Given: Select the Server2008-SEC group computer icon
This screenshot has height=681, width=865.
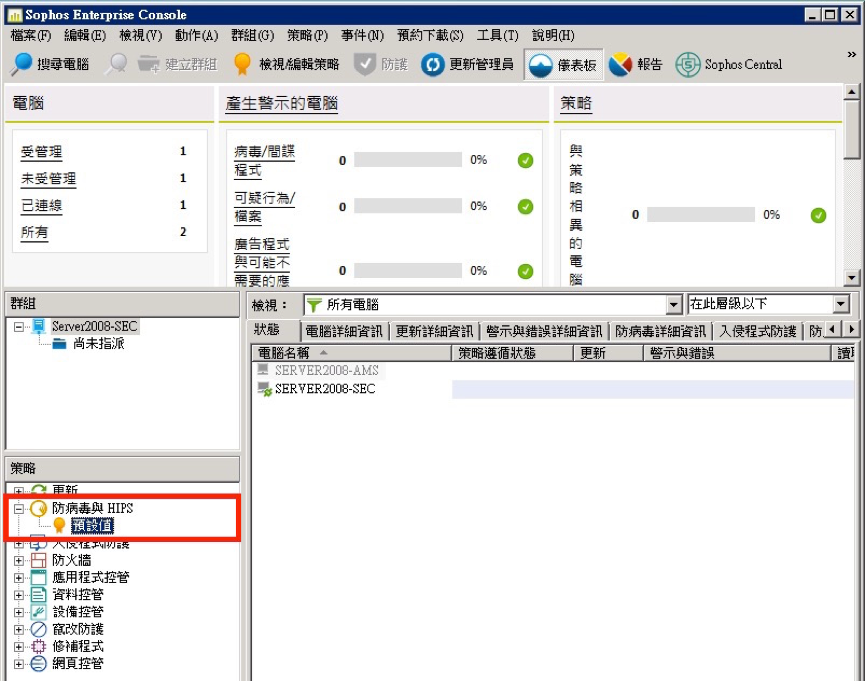Looking at the screenshot, I should [x=39, y=326].
